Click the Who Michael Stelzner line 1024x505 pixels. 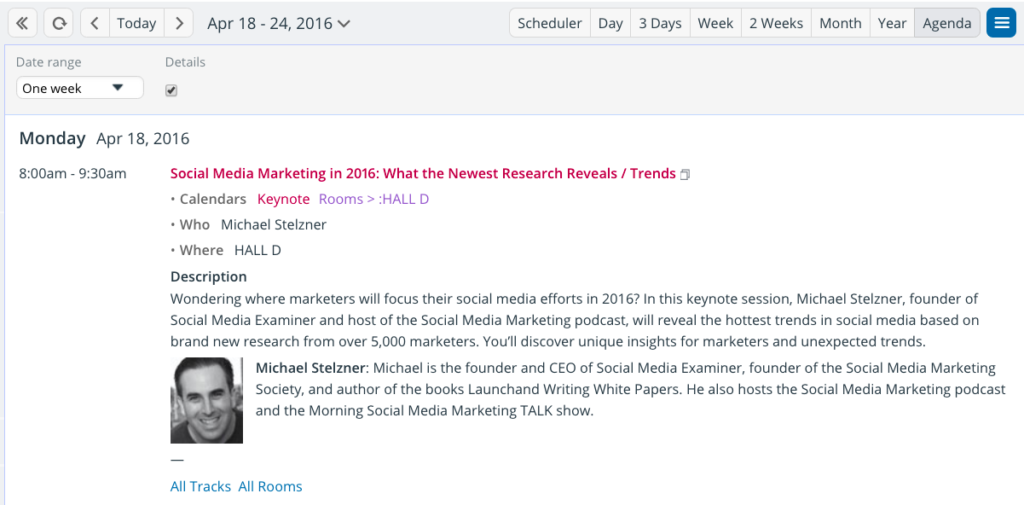248,225
